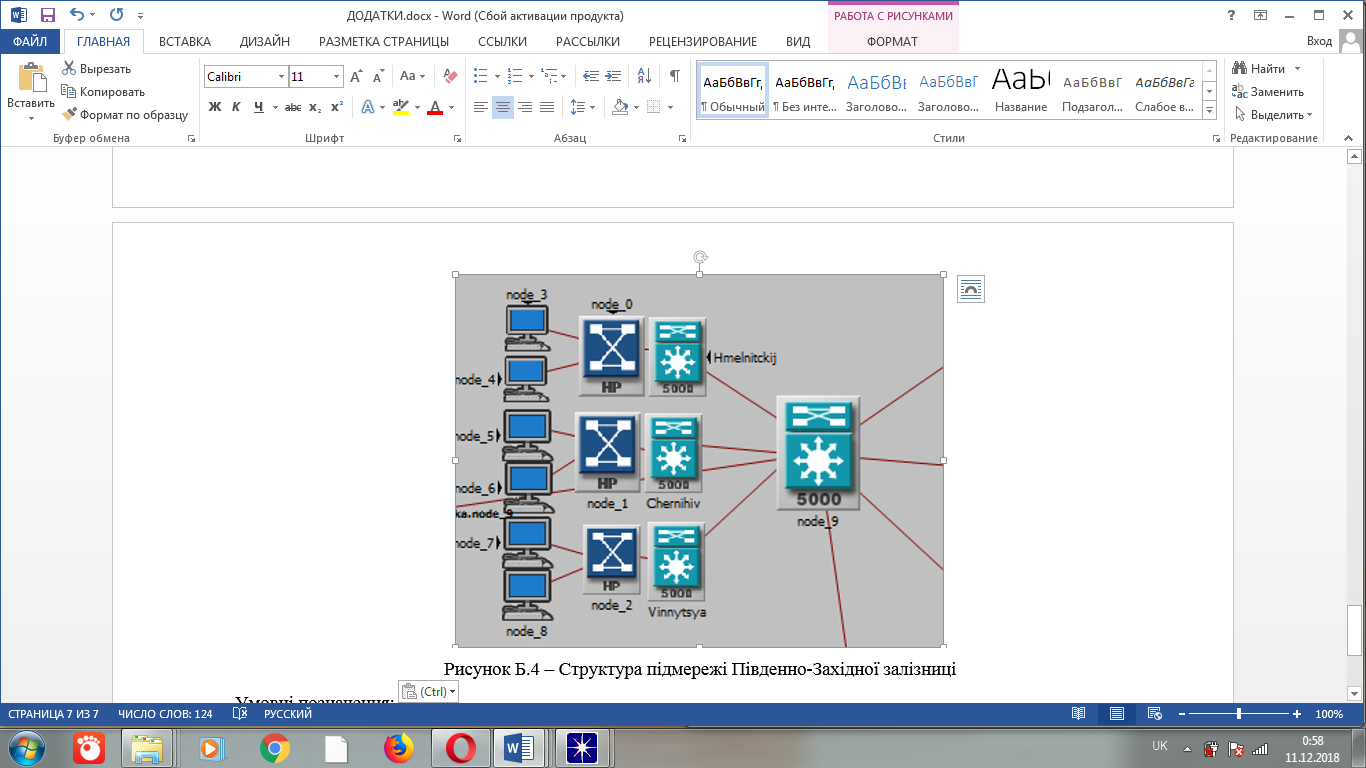Switch to the ВСТАВКА ribbon tab
This screenshot has width=1366, height=768.
point(185,41)
